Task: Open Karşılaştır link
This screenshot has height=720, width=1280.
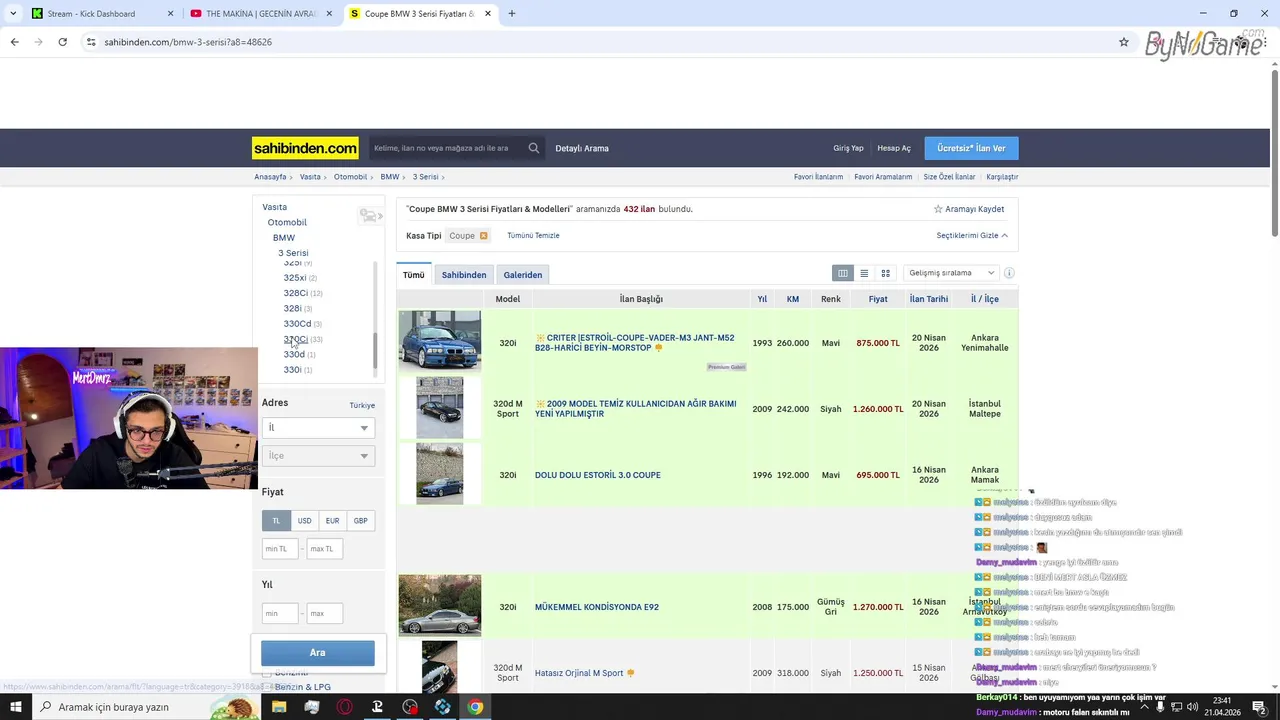Action: coord(1002,177)
